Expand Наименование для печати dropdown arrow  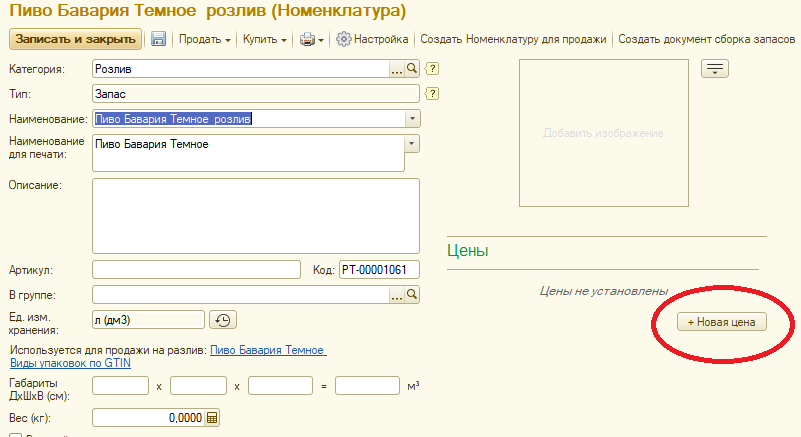click(413, 143)
